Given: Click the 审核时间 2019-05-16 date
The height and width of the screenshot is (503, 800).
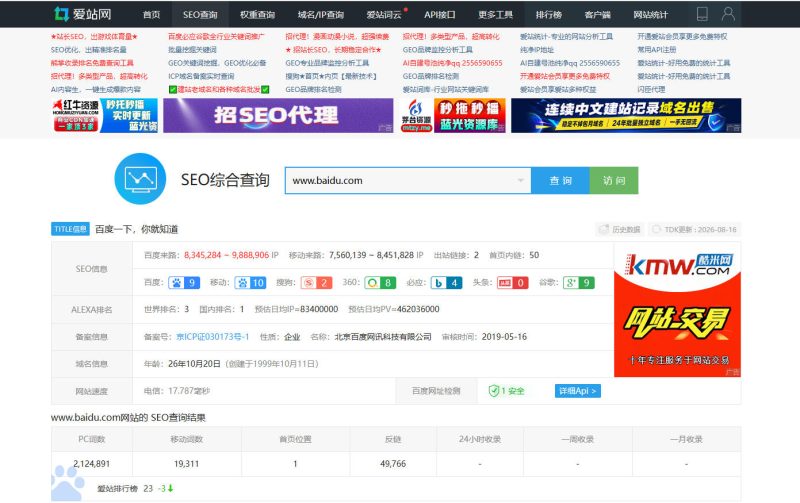Looking at the screenshot, I should 504,337.
